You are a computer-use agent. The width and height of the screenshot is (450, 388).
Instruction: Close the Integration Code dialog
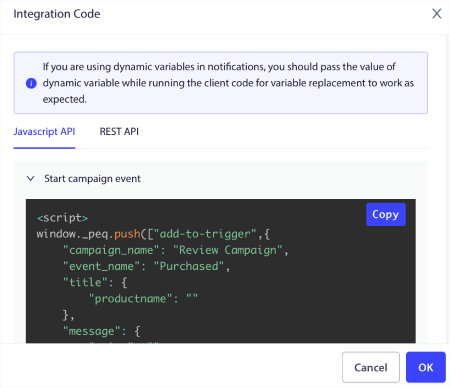pos(437,14)
